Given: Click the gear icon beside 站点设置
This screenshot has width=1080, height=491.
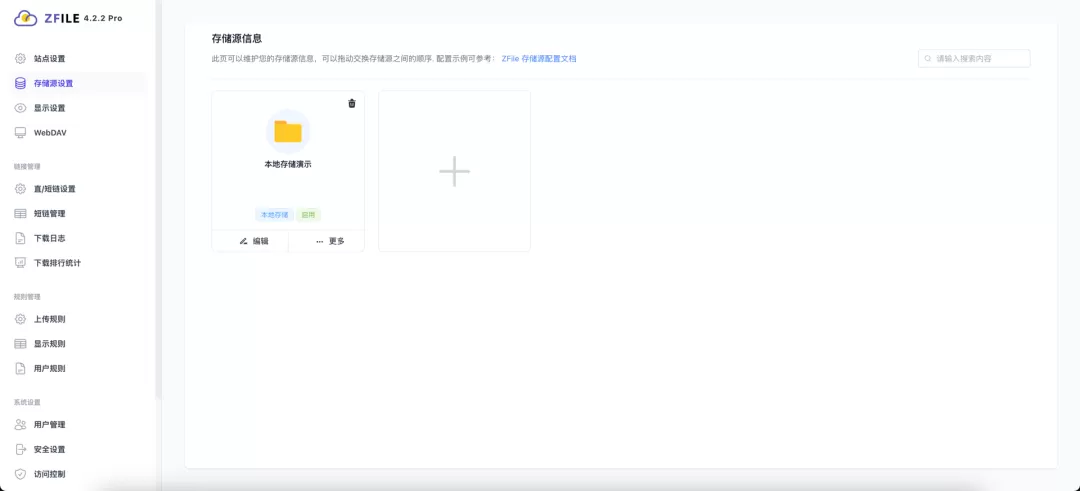Looking at the screenshot, I should point(20,59).
